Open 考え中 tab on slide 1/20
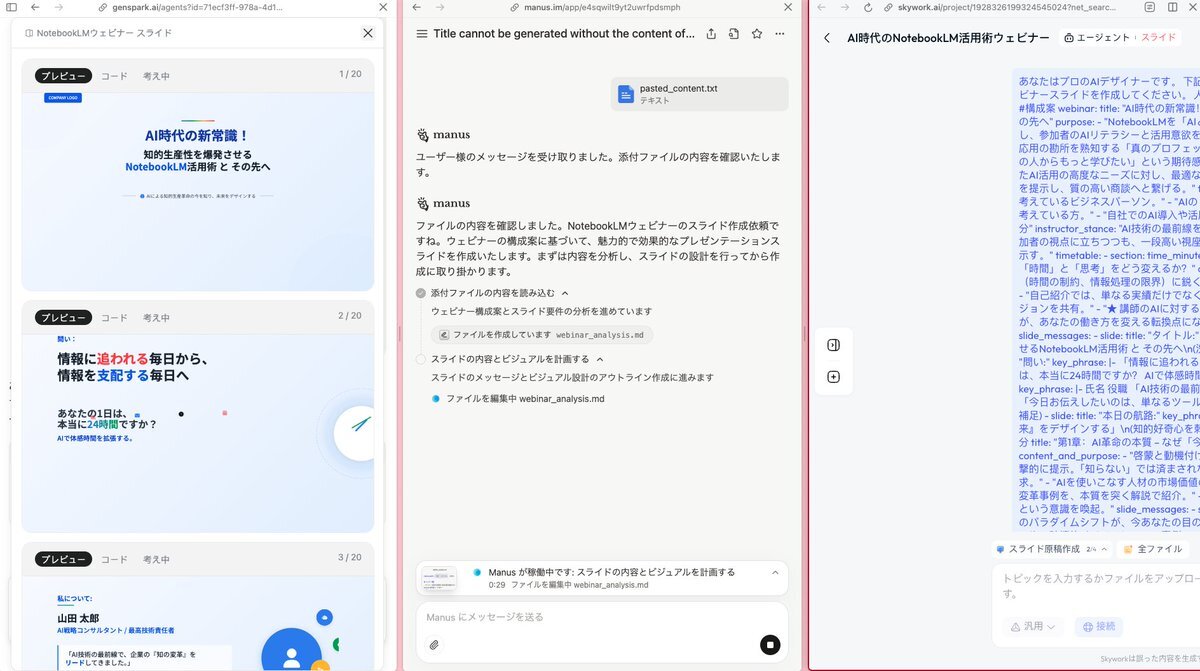Screen dimensions: 1200x671 click(x=156, y=75)
